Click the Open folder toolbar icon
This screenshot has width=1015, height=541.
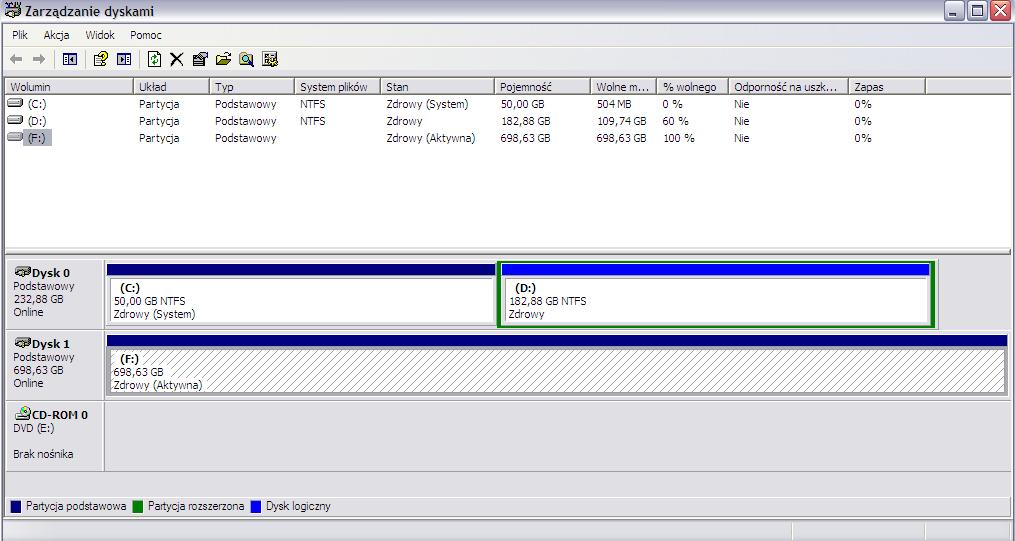pos(223,60)
